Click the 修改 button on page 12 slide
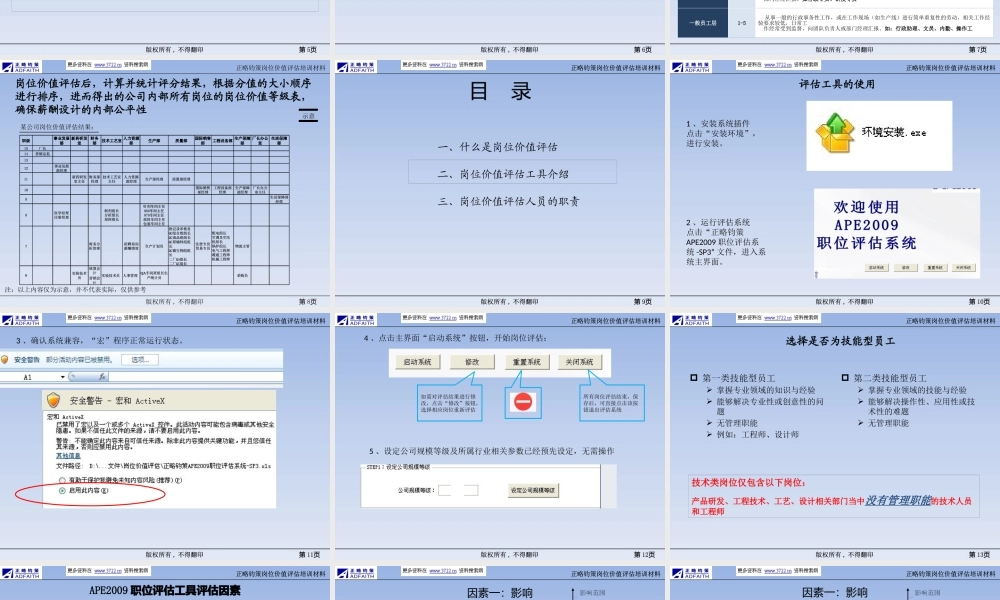This screenshot has width=1000, height=600. (x=472, y=362)
